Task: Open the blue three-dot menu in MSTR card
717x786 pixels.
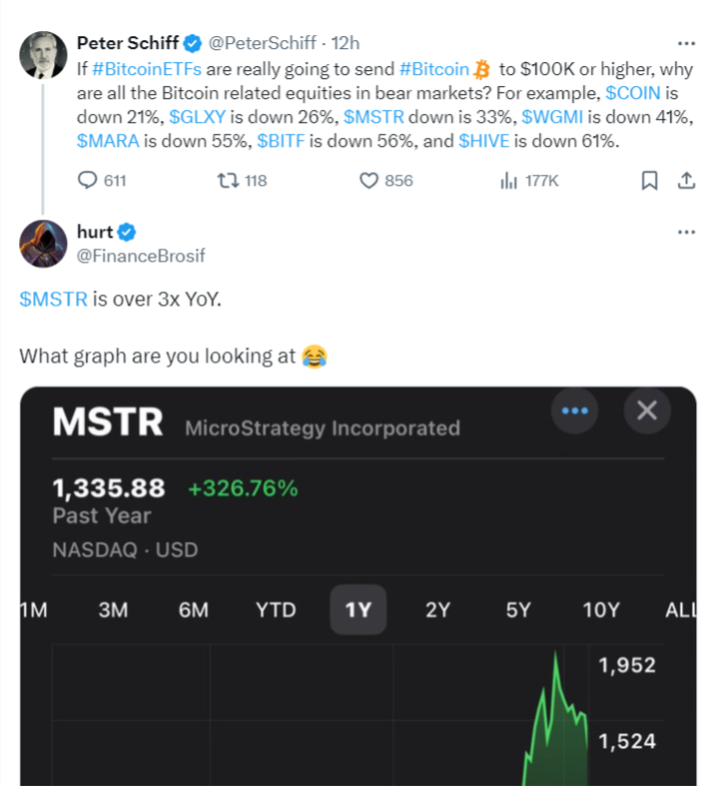Action: pos(575,411)
